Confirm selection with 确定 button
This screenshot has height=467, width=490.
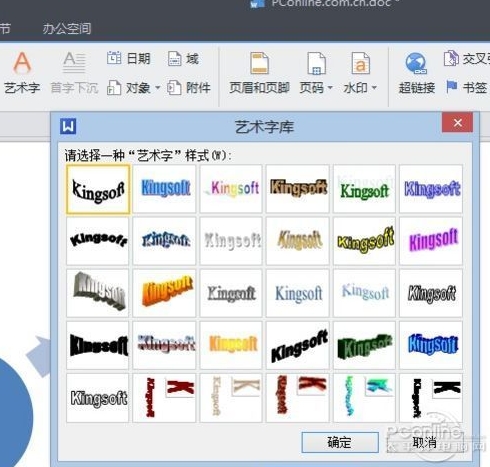340,442
